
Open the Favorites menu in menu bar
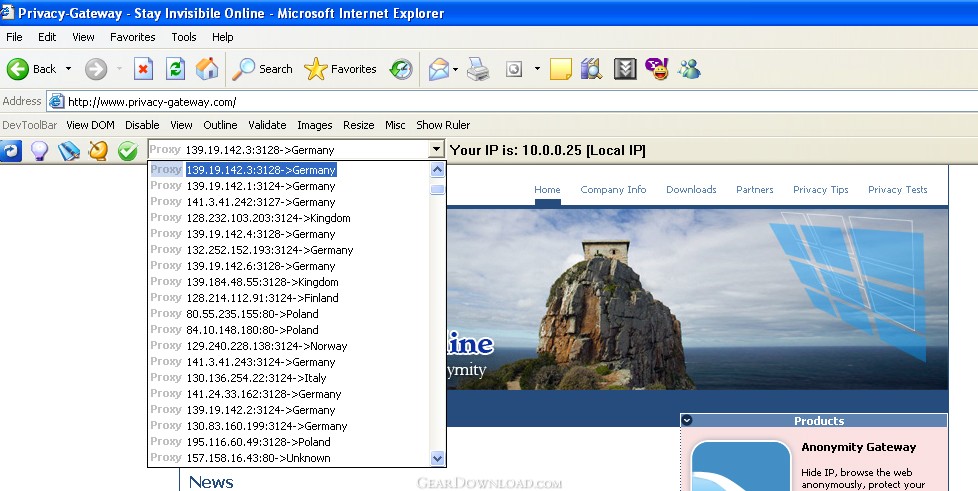click(x=133, y=37)
